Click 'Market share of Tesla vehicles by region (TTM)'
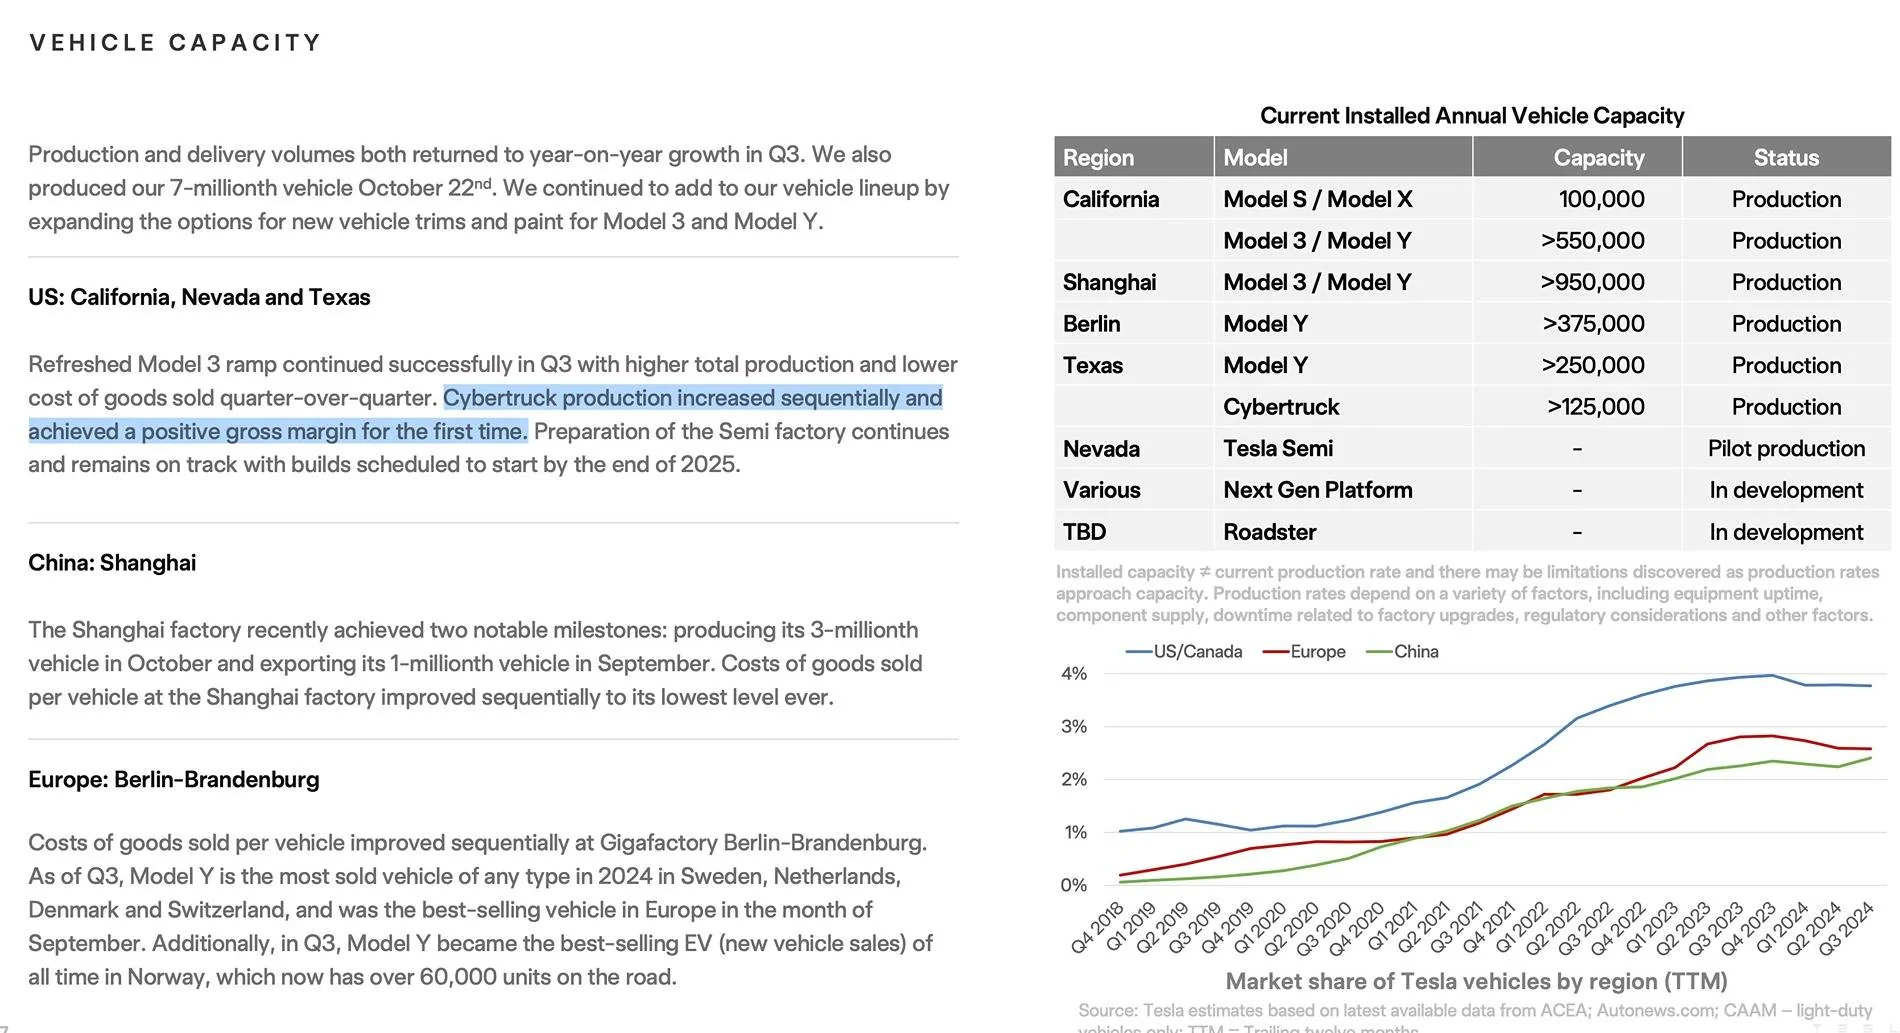 1476,982
